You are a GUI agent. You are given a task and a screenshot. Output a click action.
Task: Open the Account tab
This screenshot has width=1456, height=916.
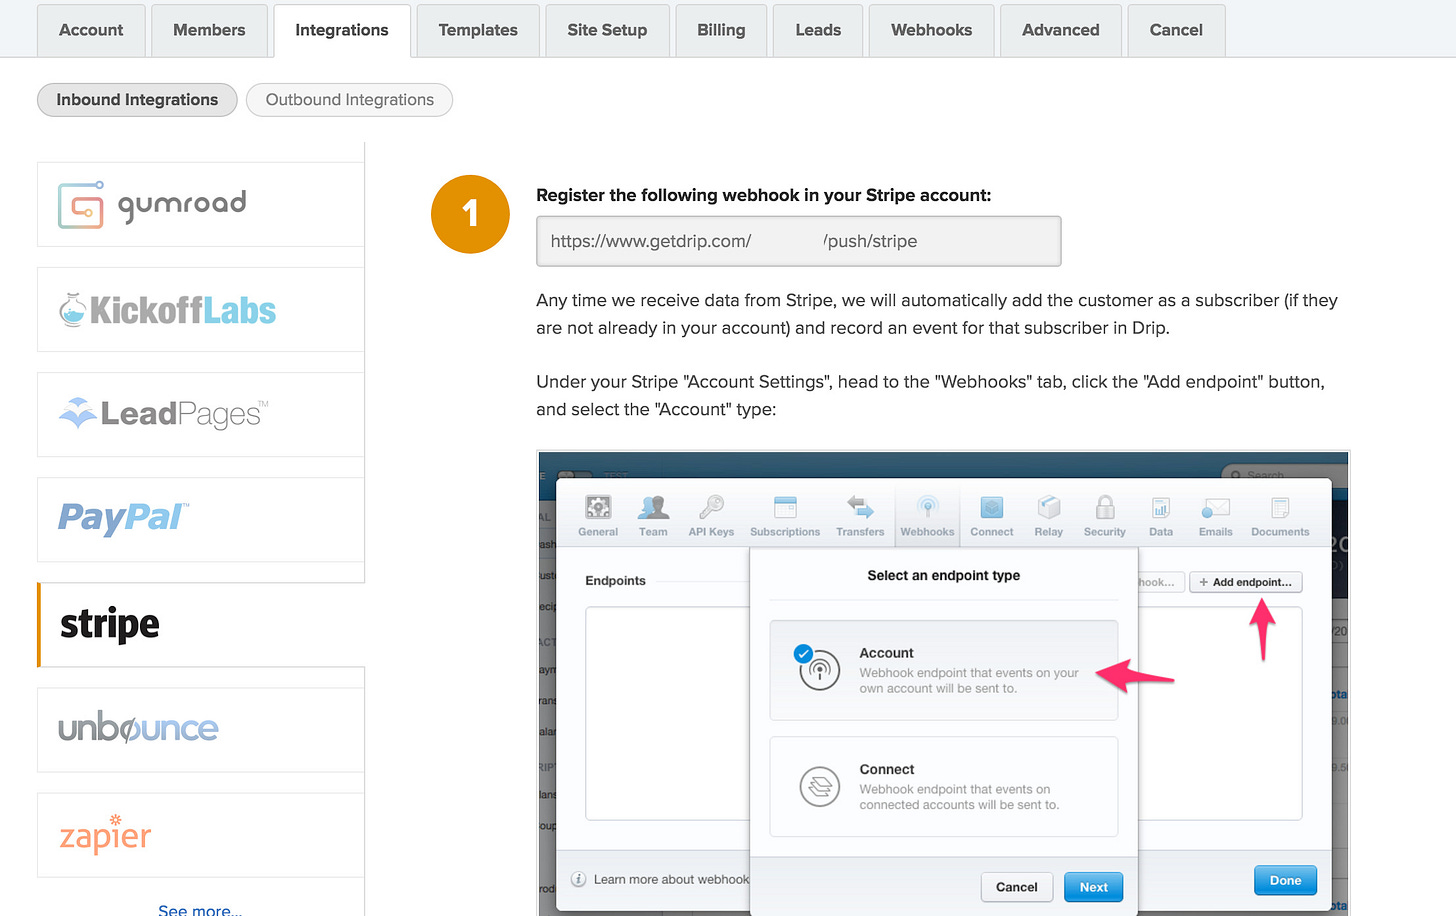pos(91,30)
